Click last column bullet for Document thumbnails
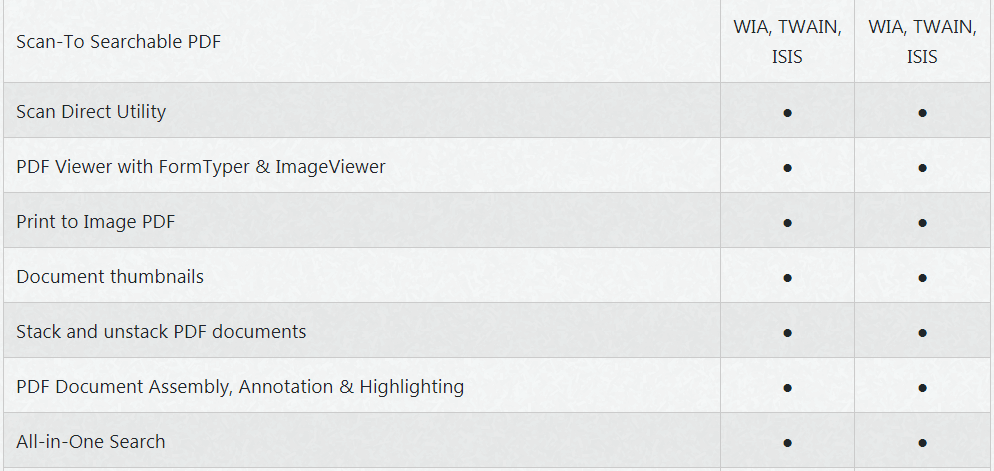Viewport: 994px width, 471px height. [922, 278]
